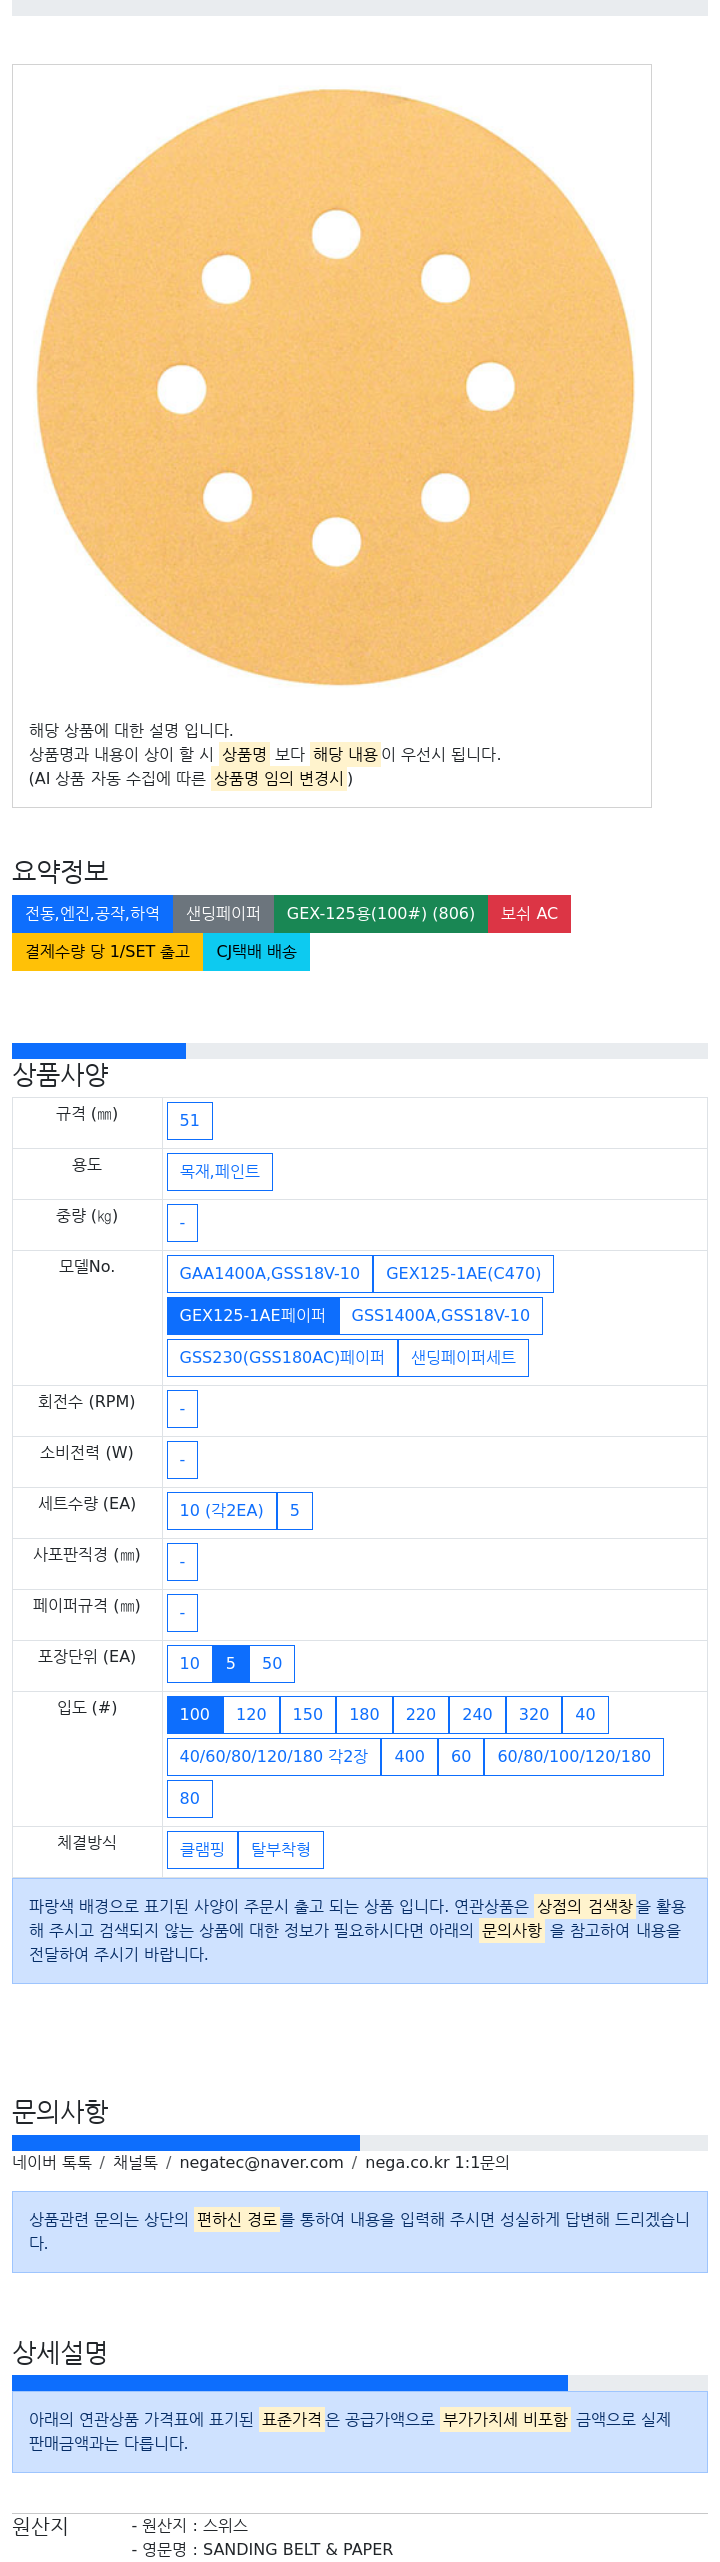720x2562 pixels.
Task: Click the 샌딩페이퍼 gray tag
Action: click(223, 914)
